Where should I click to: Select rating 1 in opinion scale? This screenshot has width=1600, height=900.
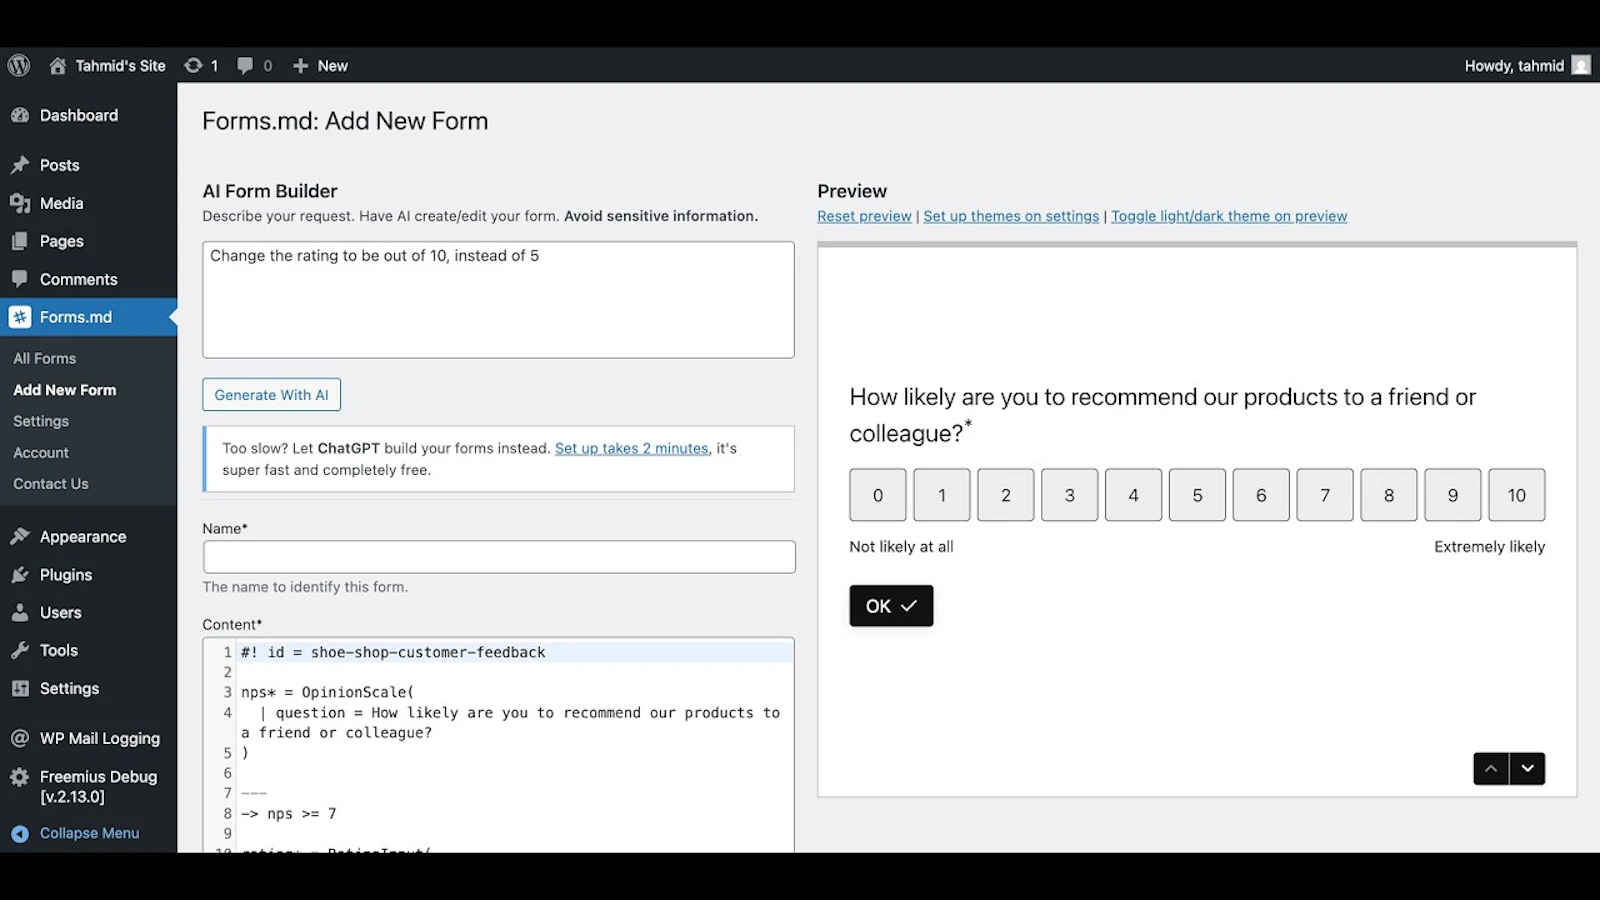pyautogui.click(x=942, y=495)
